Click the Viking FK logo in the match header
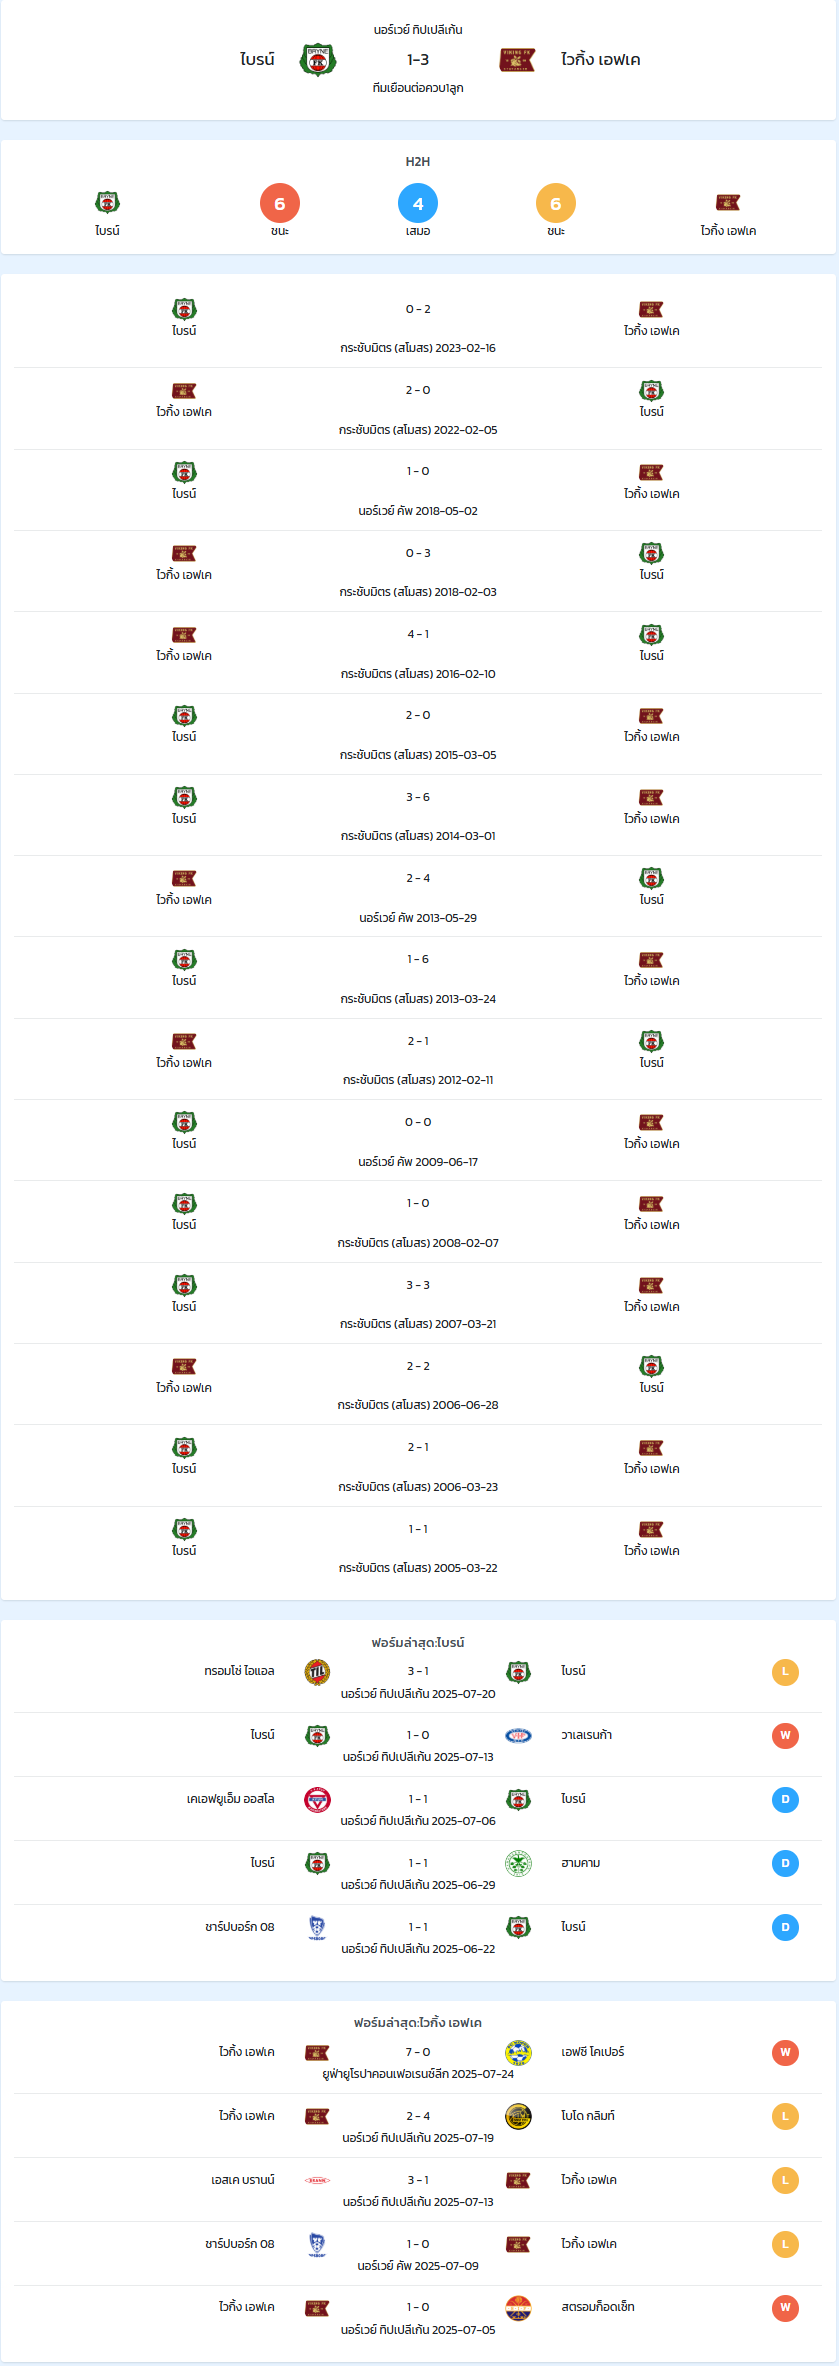Viewport: 839px width, 2366px height. coord(517,60)
